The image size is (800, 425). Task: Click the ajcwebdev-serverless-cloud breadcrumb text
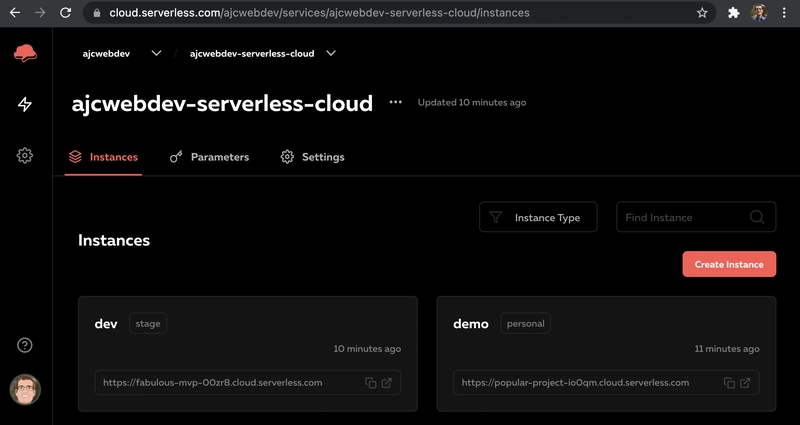click(252, 54)
